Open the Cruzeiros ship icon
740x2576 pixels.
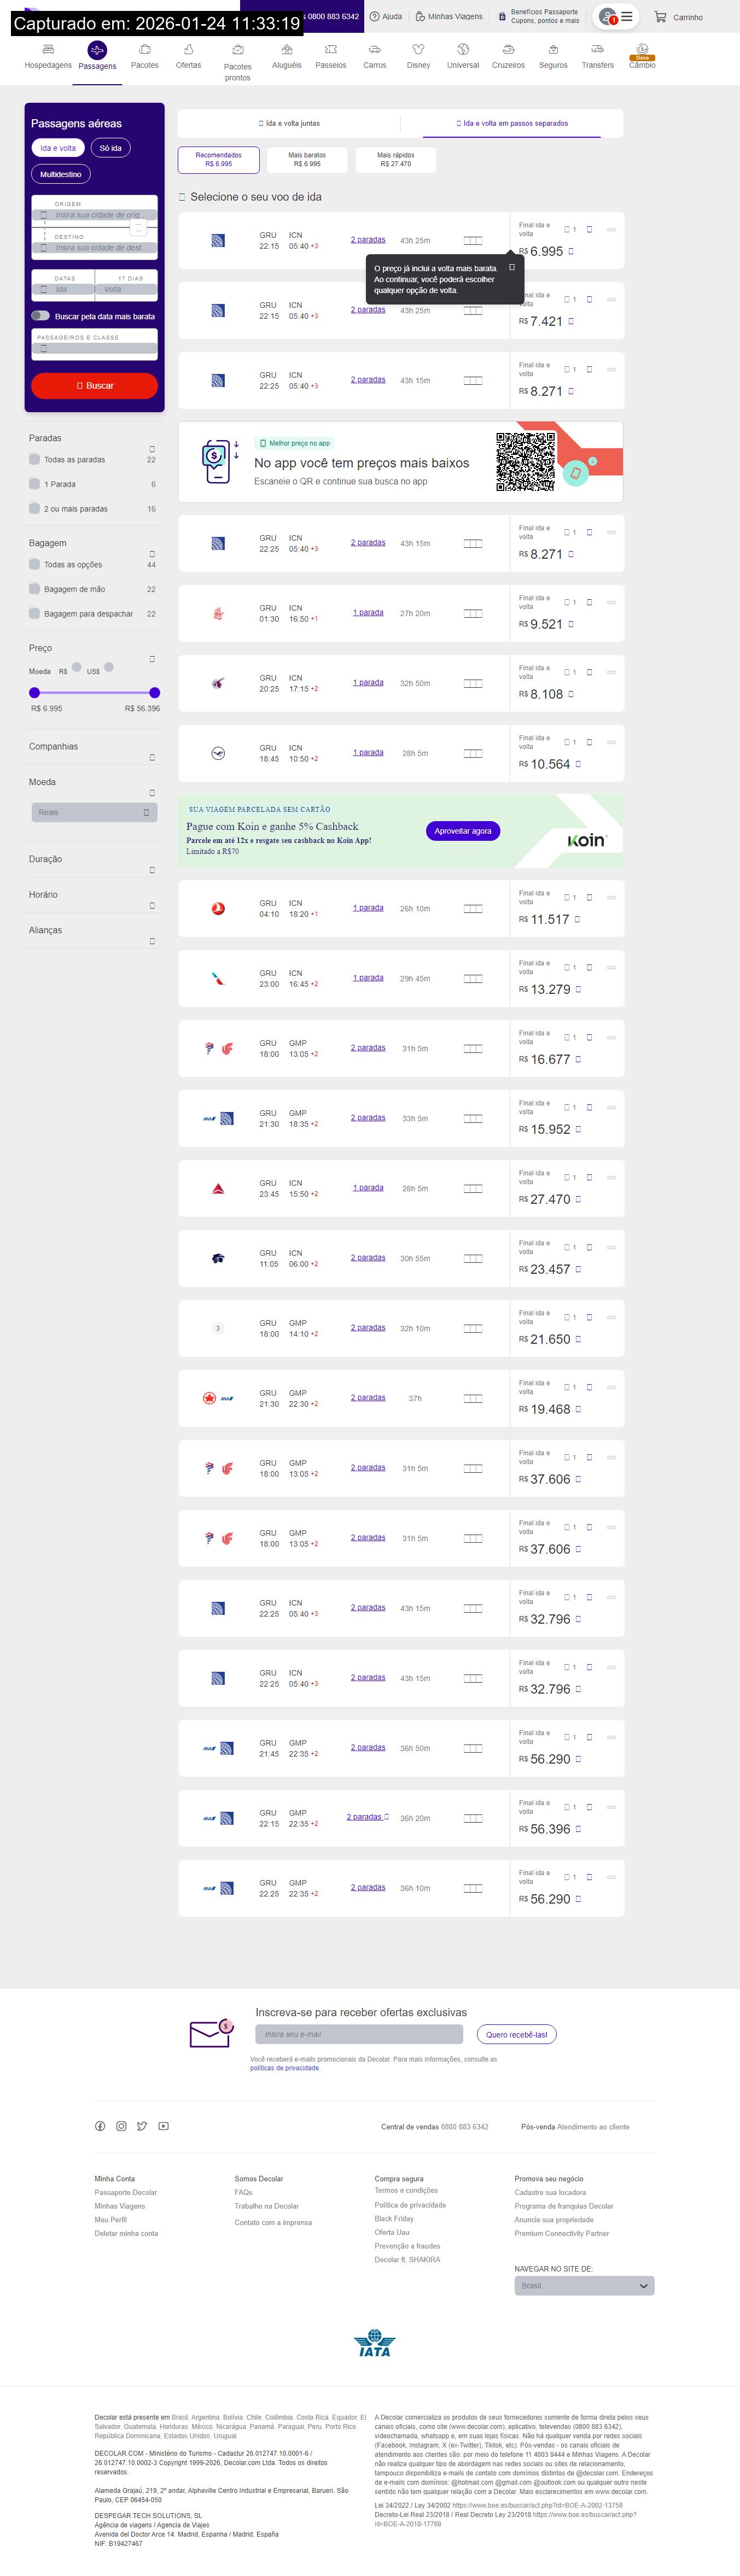(508, 49)
